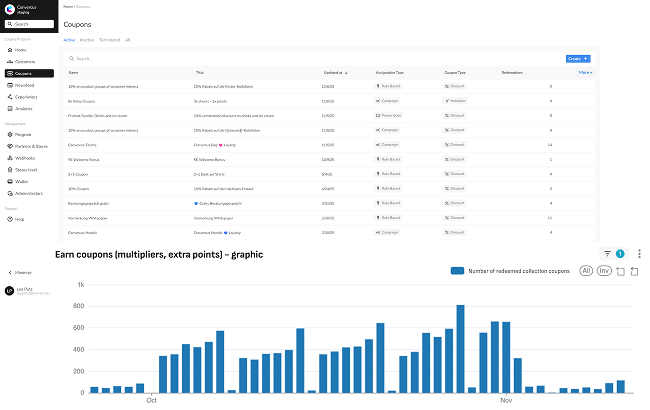This screenshot has width=650, height=410.
Task: Toggle the redeemed collection coupons series label
Action: (x=519, y=271)
